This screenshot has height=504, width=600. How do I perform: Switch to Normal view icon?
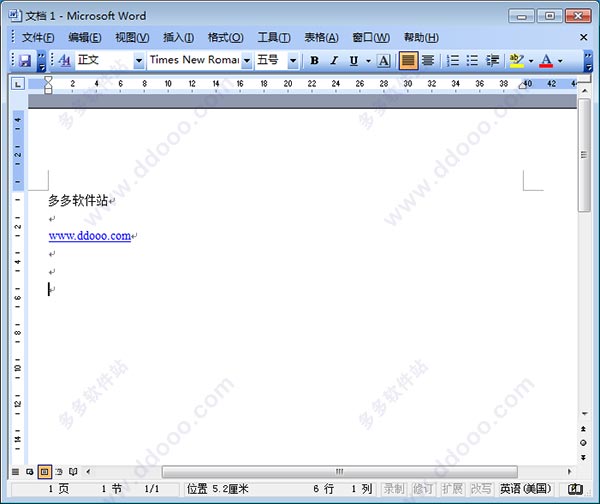pyautogui.click(x=15, y=471)
